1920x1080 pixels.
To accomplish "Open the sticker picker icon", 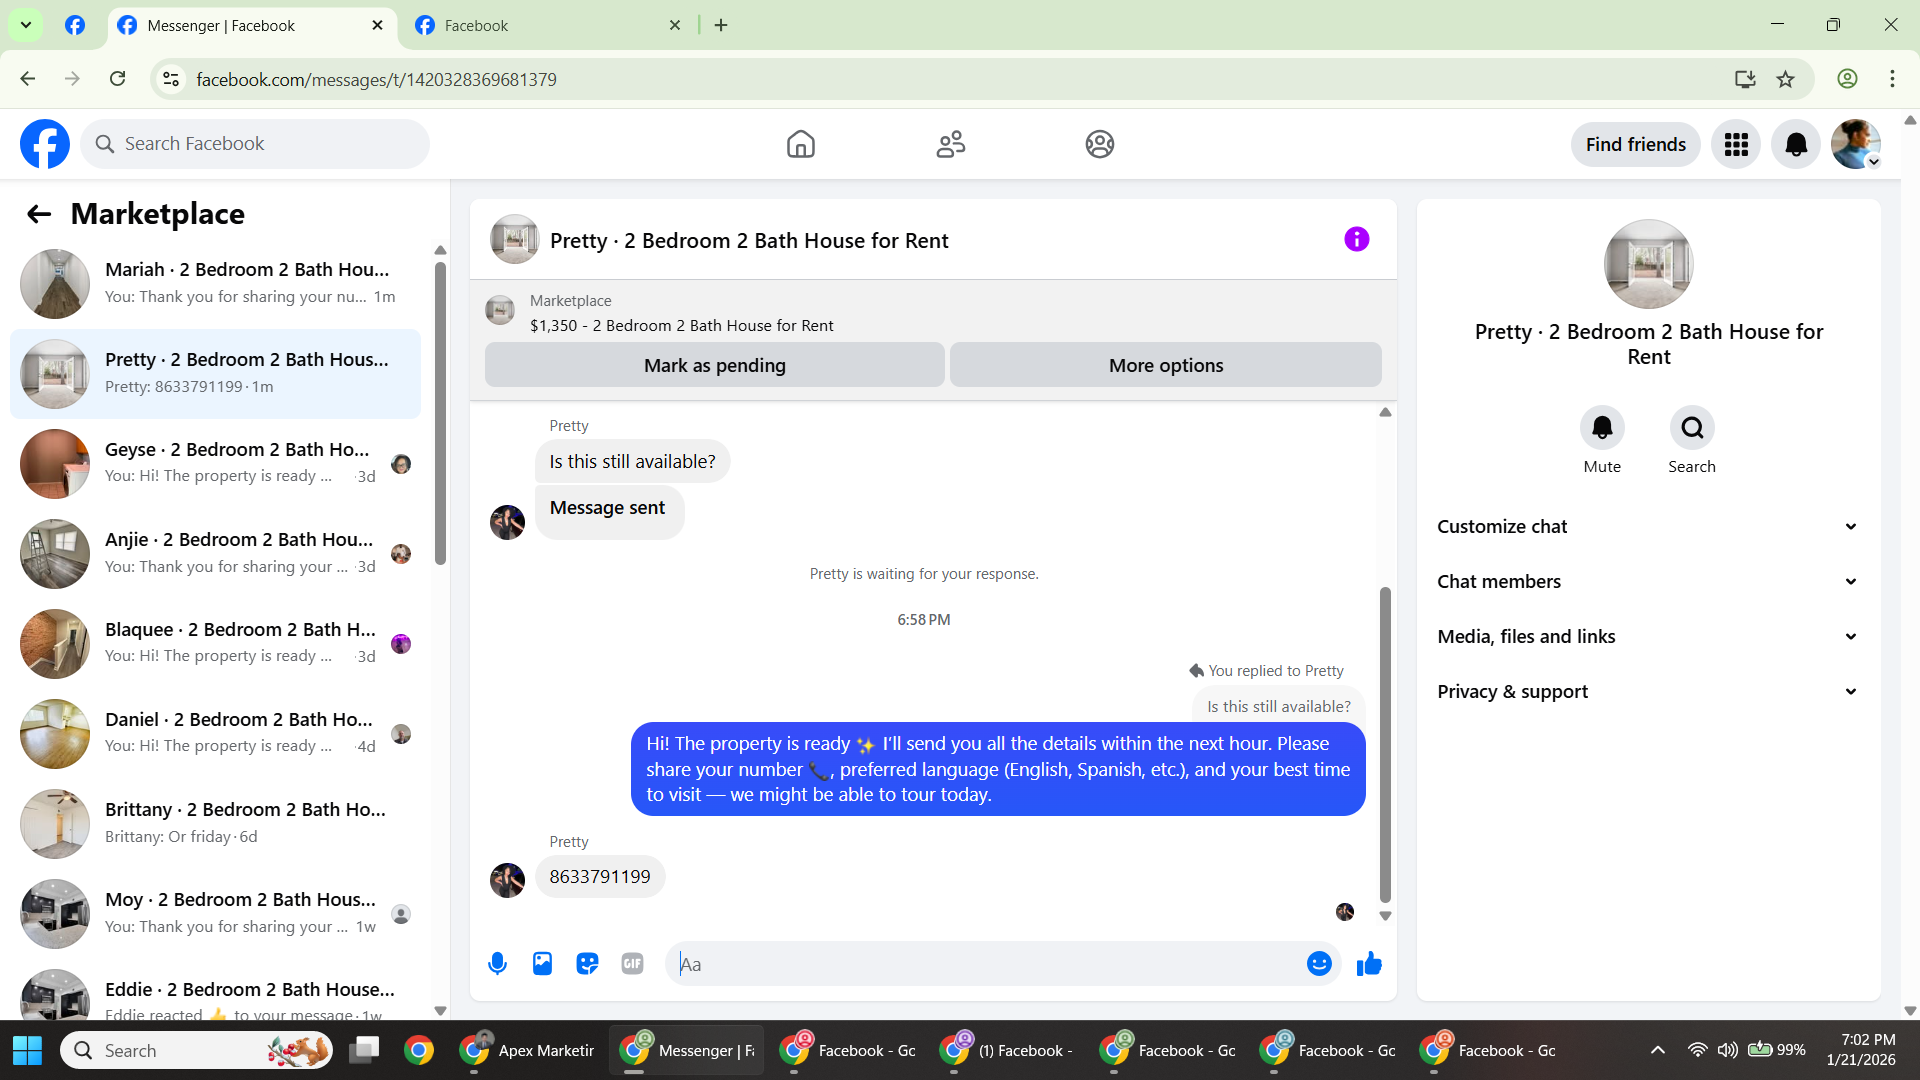I will coord(587,964).
